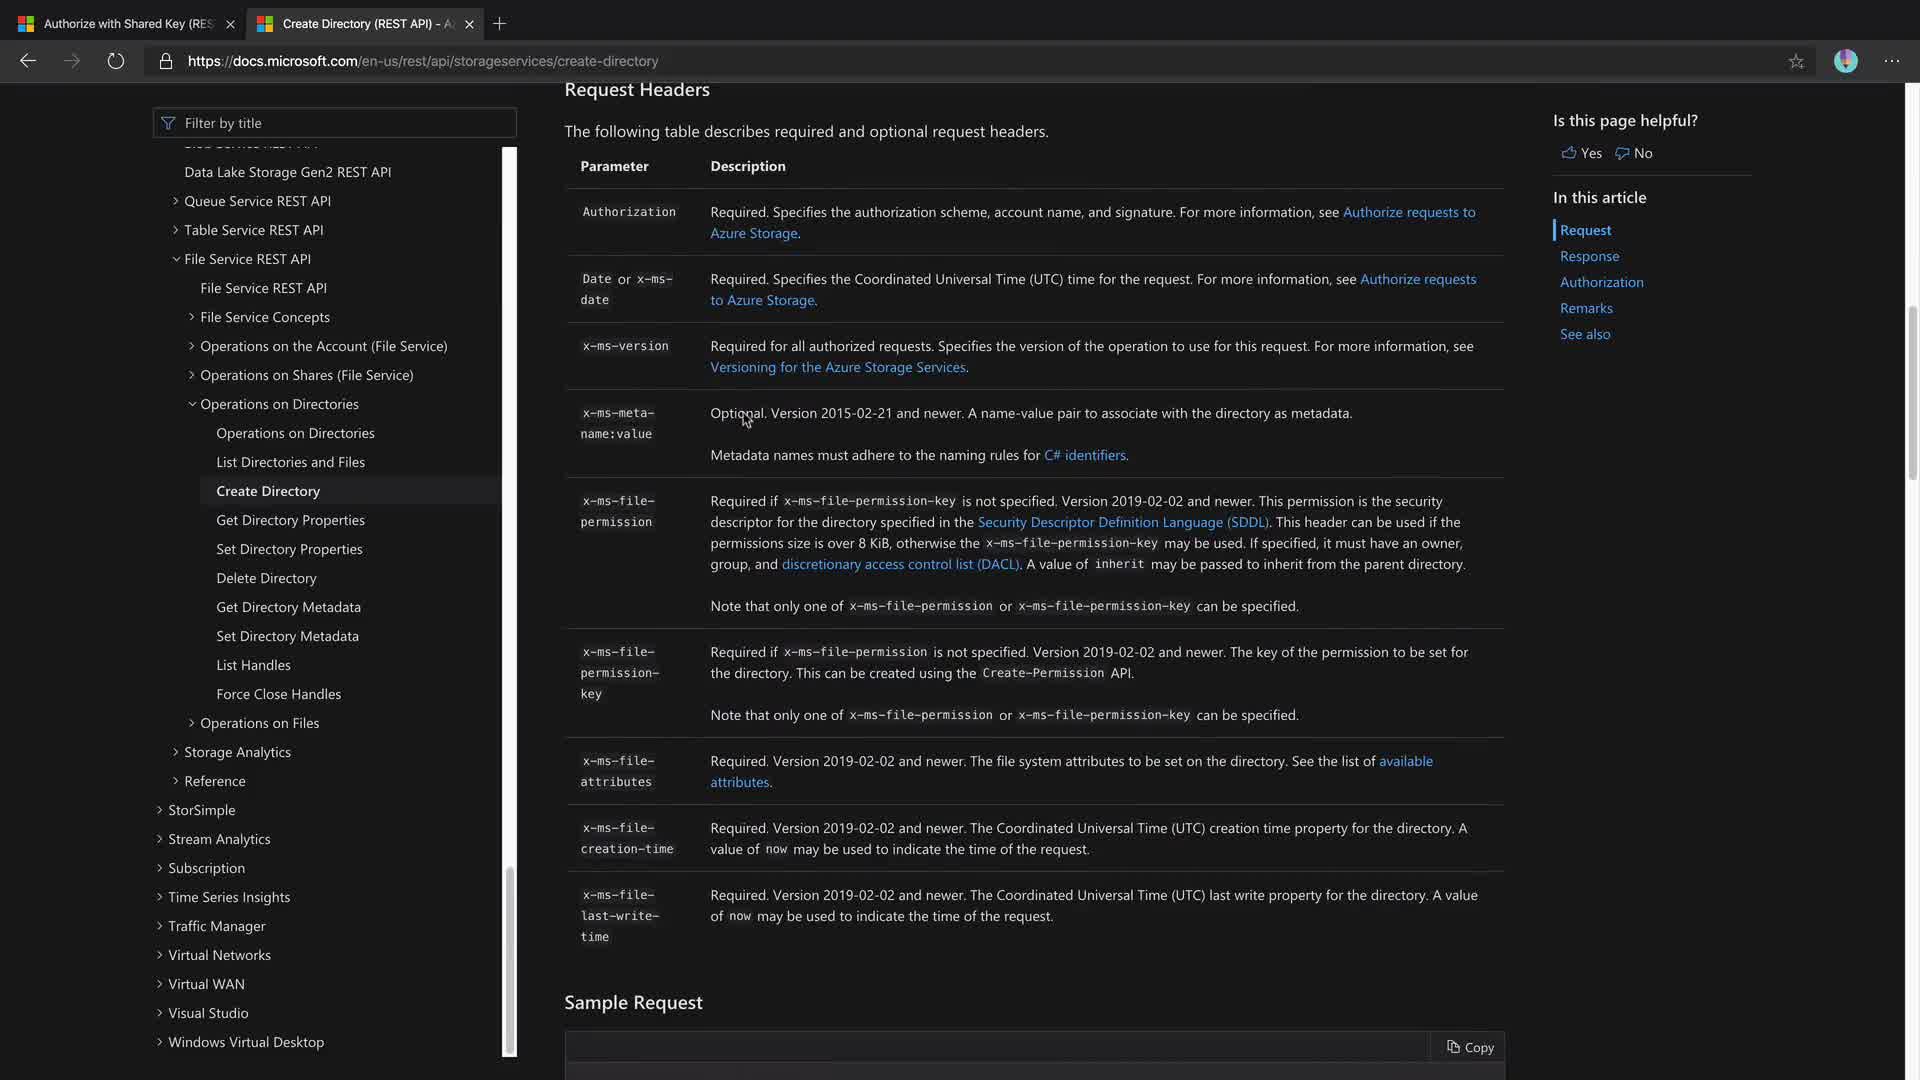Click the page refresh icon
The image size is (1920, 1080).
[x=116, y=61]
